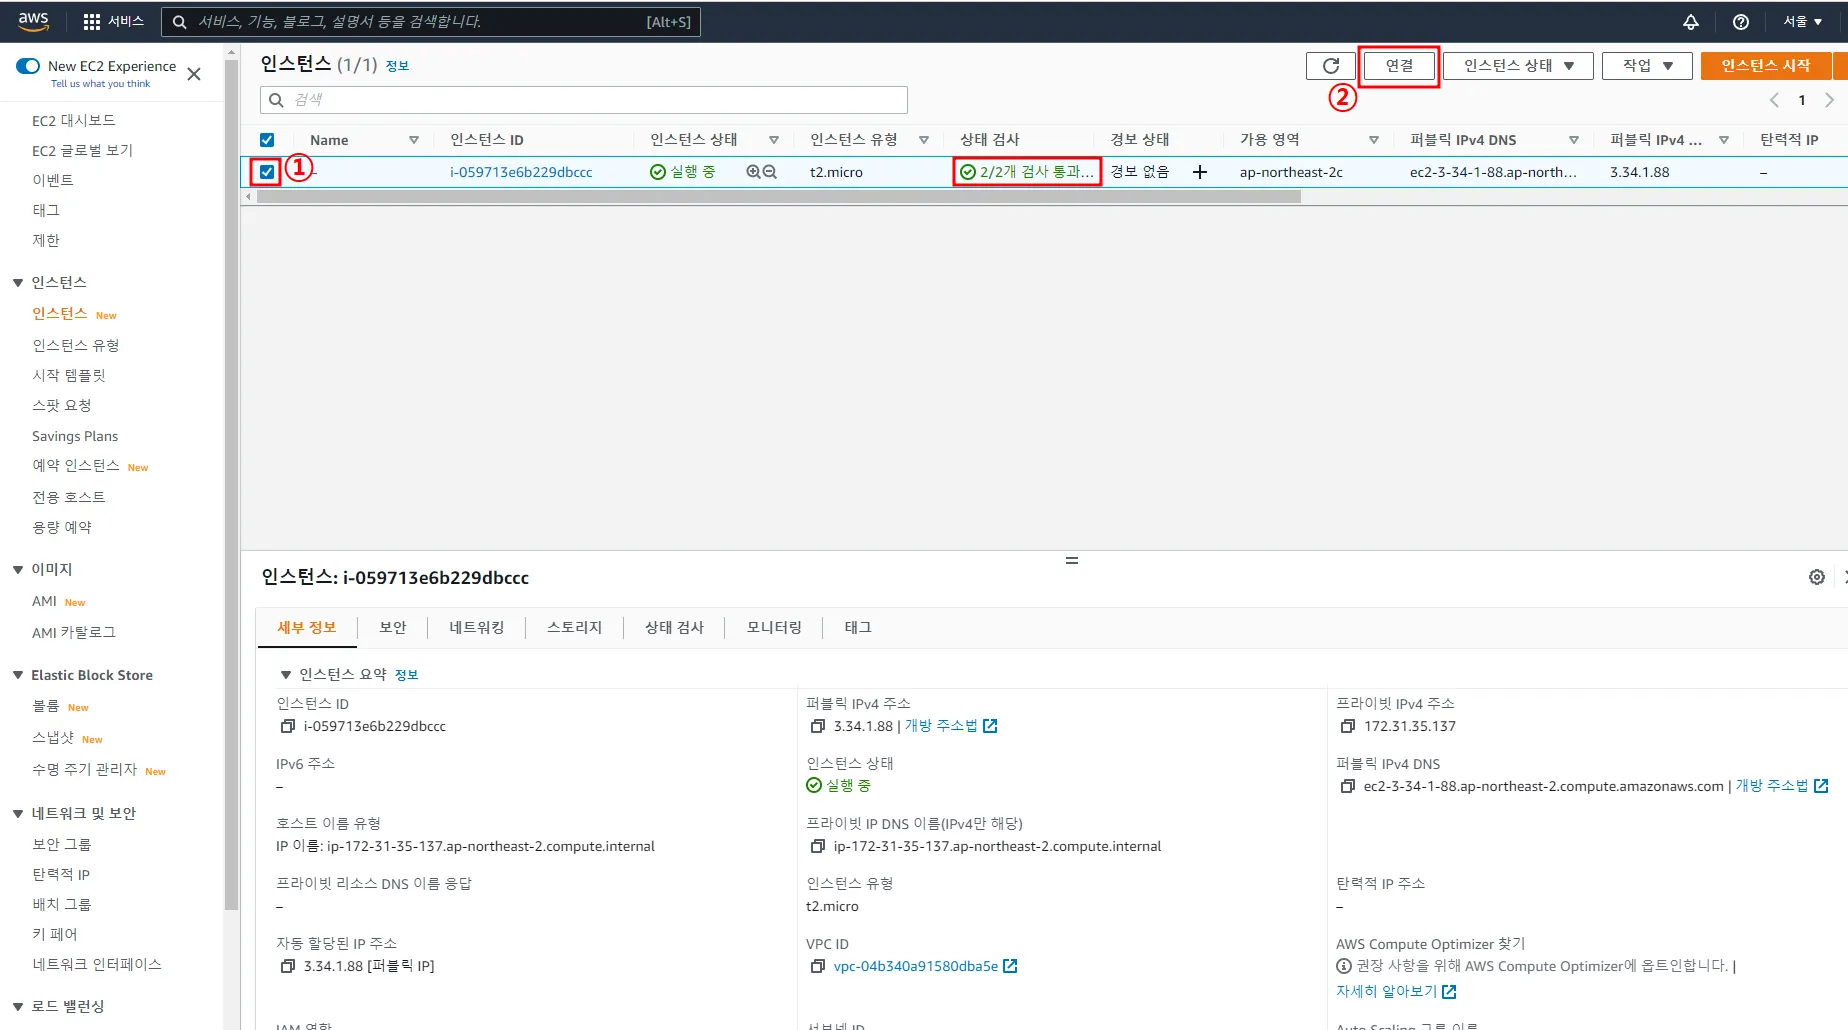Open the services grid menu icon

(92, 22)
